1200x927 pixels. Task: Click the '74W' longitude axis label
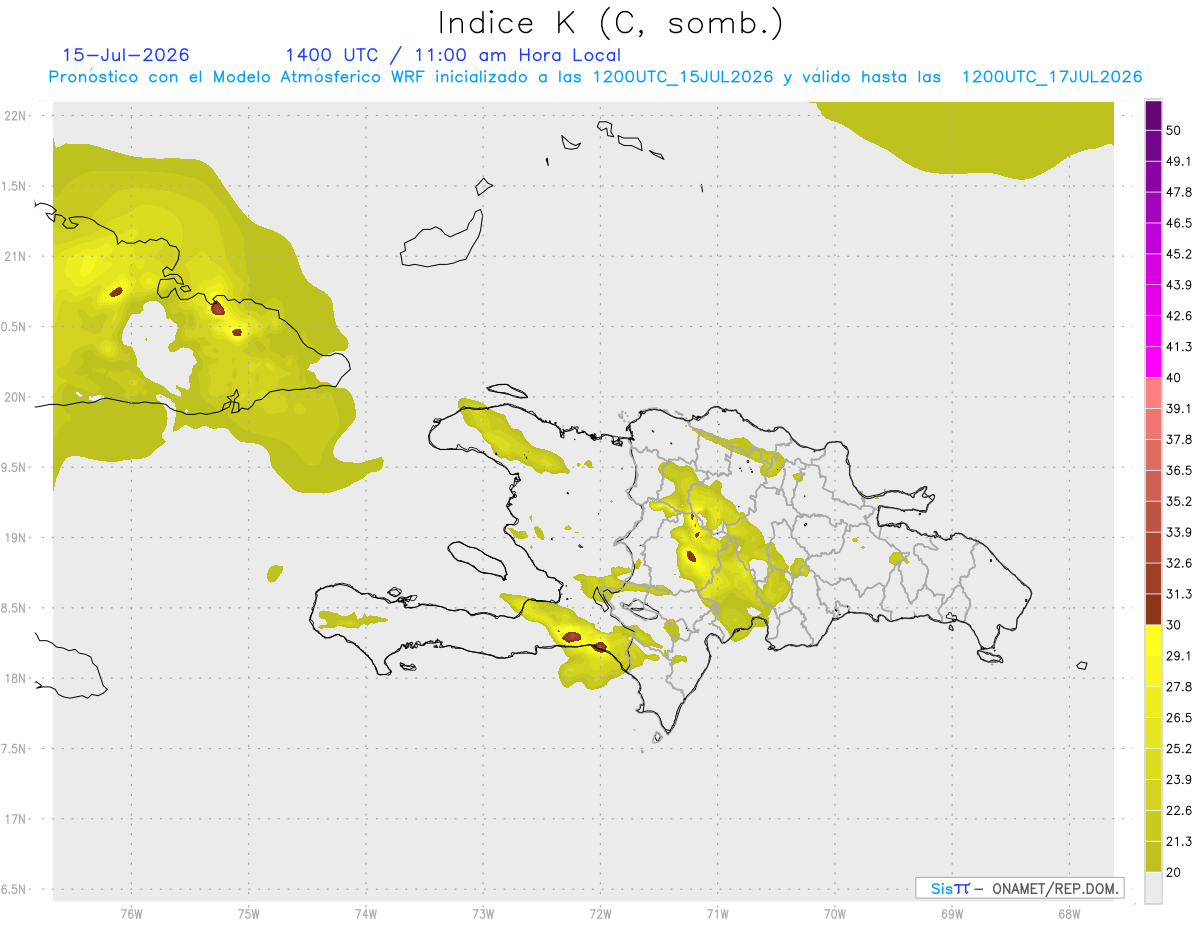click(366, 914)
